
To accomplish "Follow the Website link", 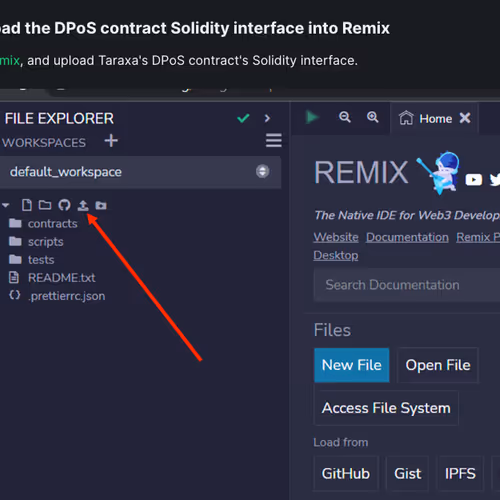I will pyautogui.click(x=336, y=237).
